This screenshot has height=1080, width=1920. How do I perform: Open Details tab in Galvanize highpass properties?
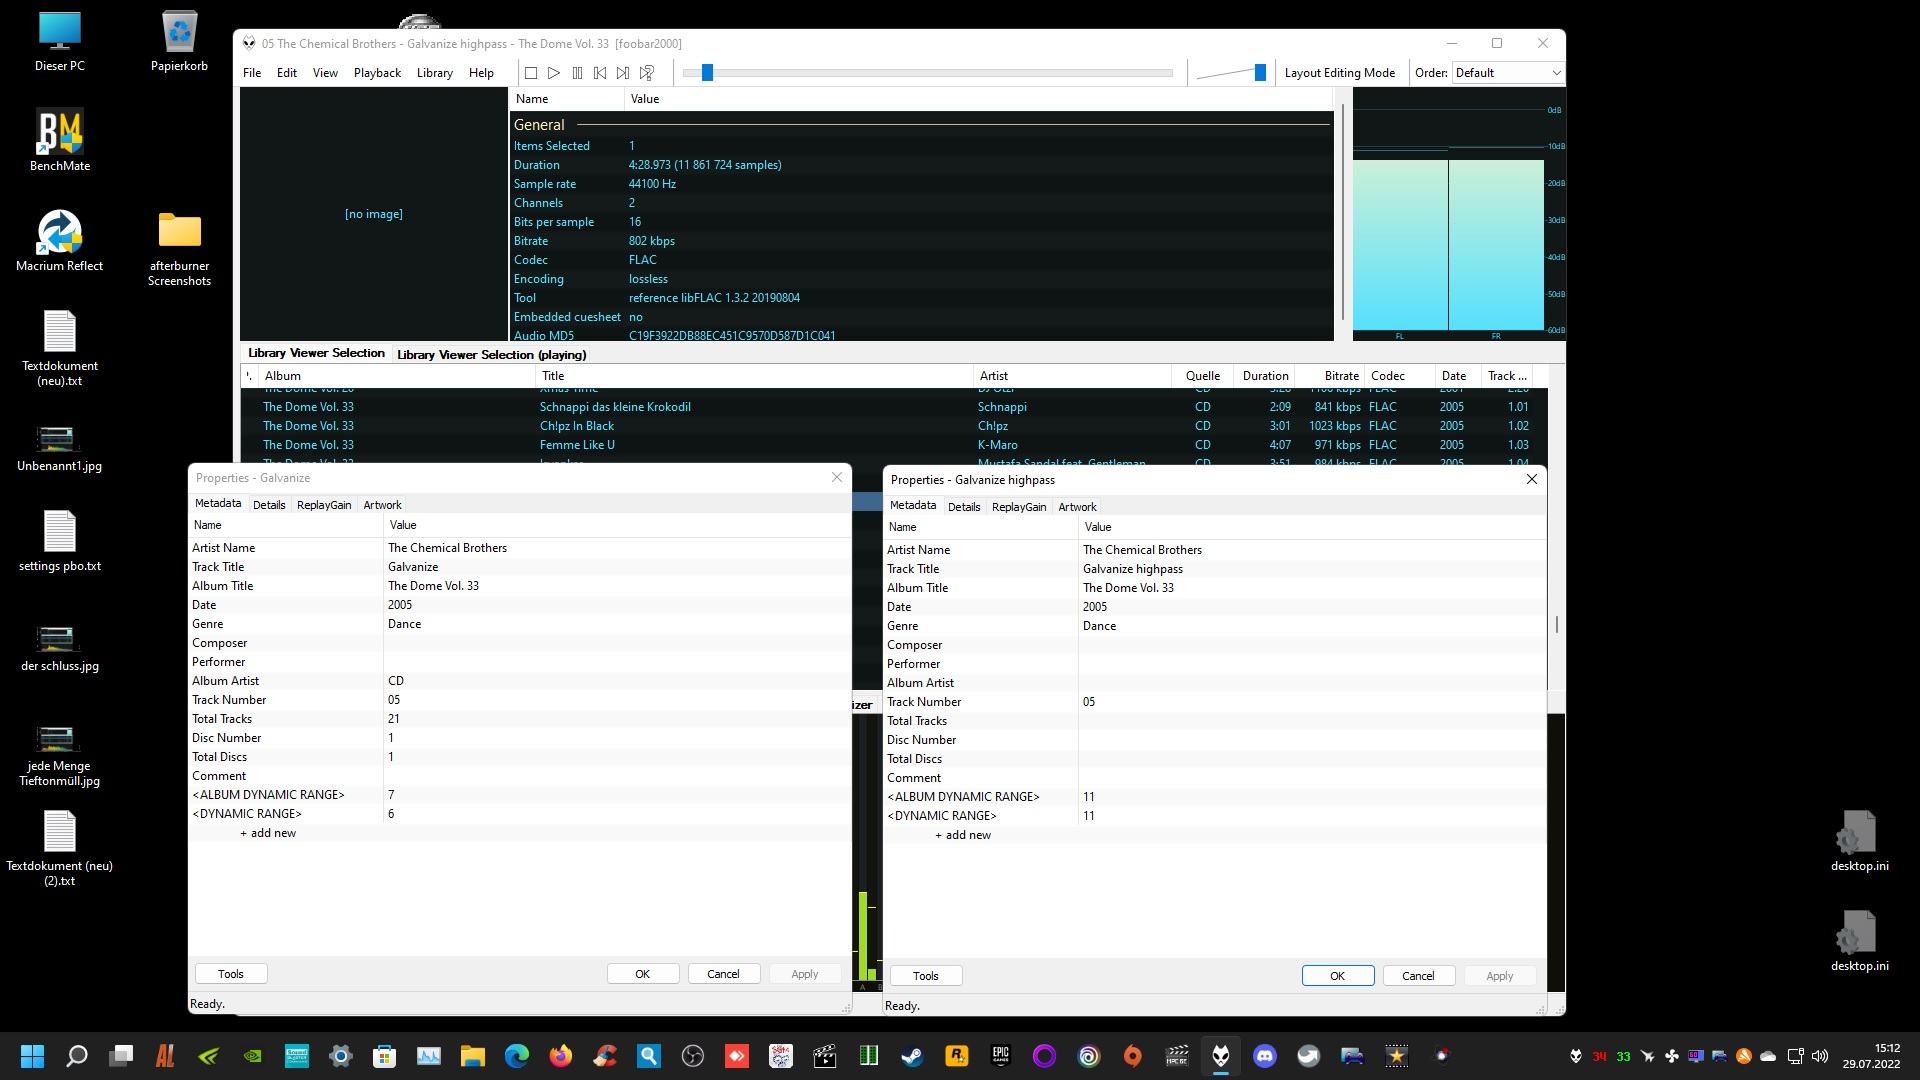point(964,507)
